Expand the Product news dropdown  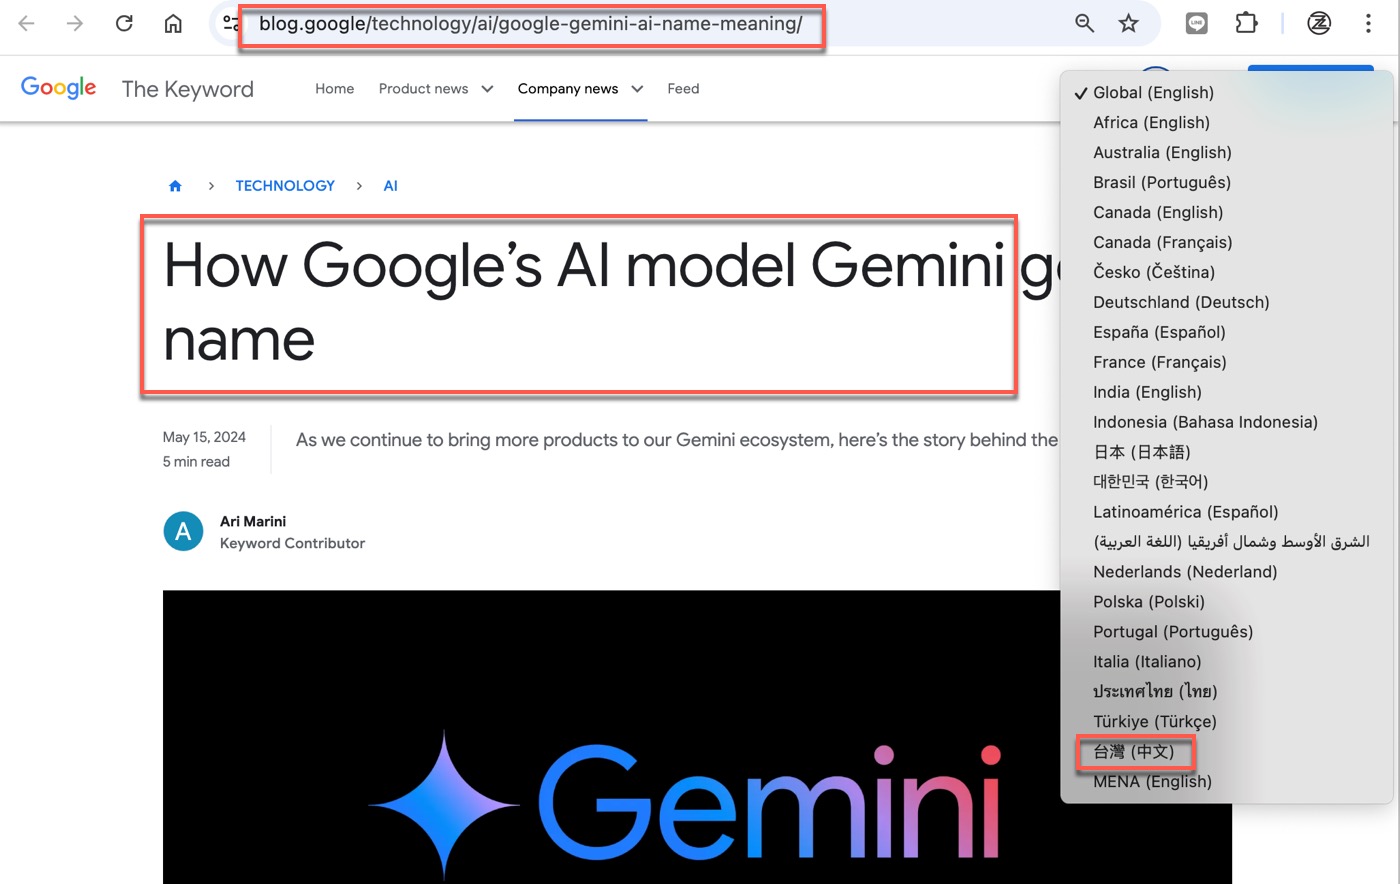[436, 89]
